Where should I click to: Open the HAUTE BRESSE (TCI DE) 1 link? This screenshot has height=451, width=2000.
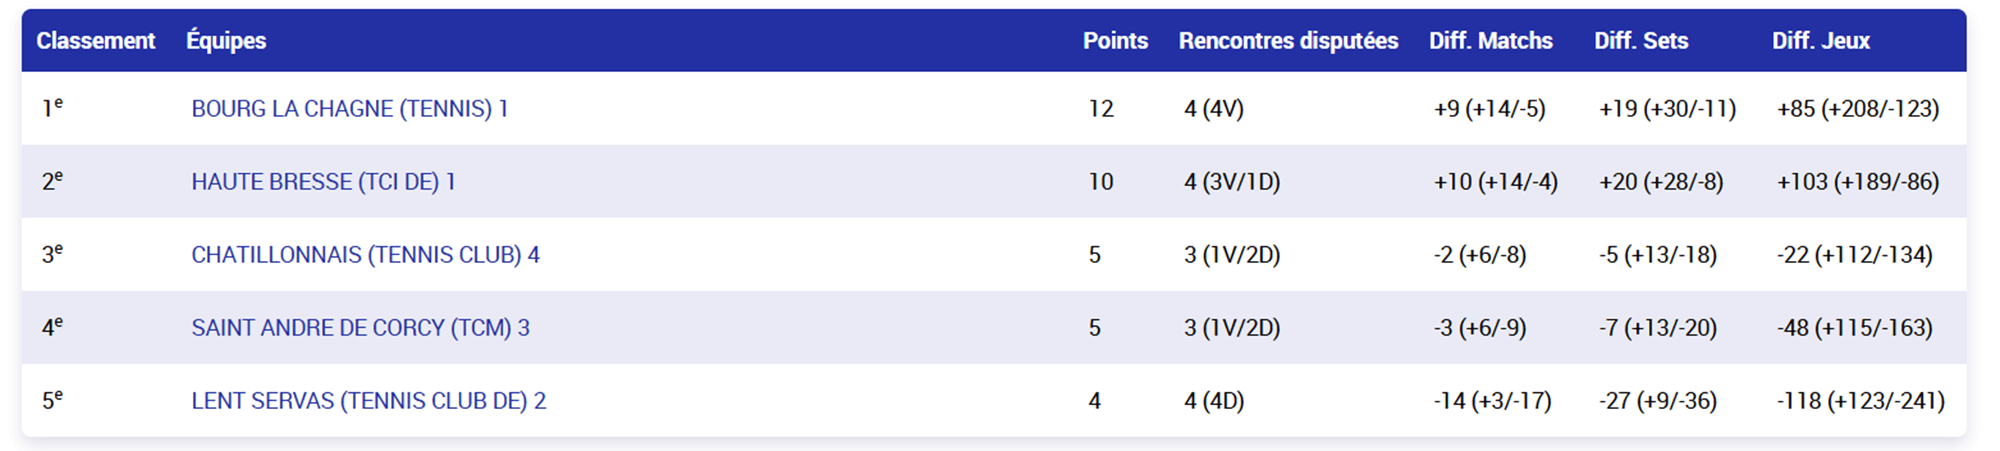pyautogui.click(x=323, y=182)
